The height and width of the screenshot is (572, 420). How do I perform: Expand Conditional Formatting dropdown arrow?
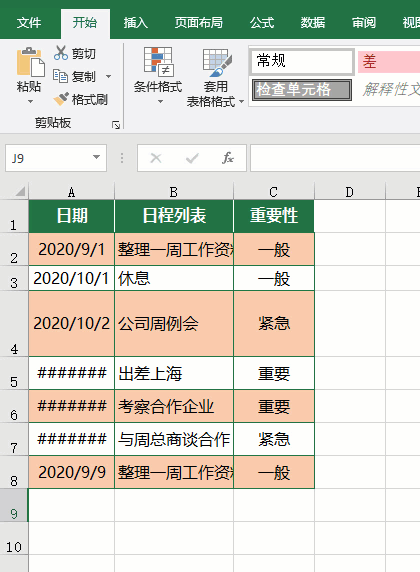click(x=160, y=102)
